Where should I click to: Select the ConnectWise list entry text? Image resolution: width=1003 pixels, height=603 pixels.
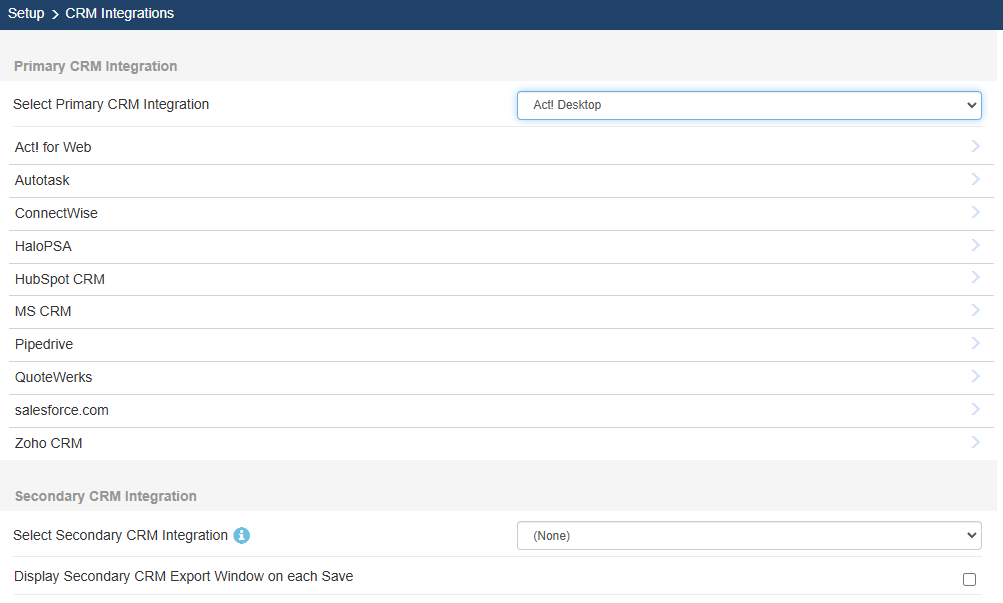56,213
